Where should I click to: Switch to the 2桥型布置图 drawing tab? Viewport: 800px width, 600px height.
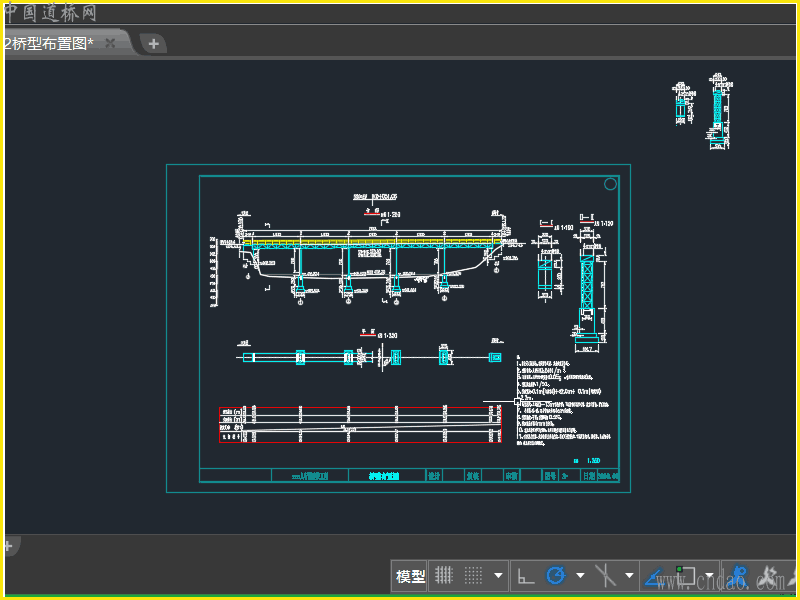click(x=50, y=43)
